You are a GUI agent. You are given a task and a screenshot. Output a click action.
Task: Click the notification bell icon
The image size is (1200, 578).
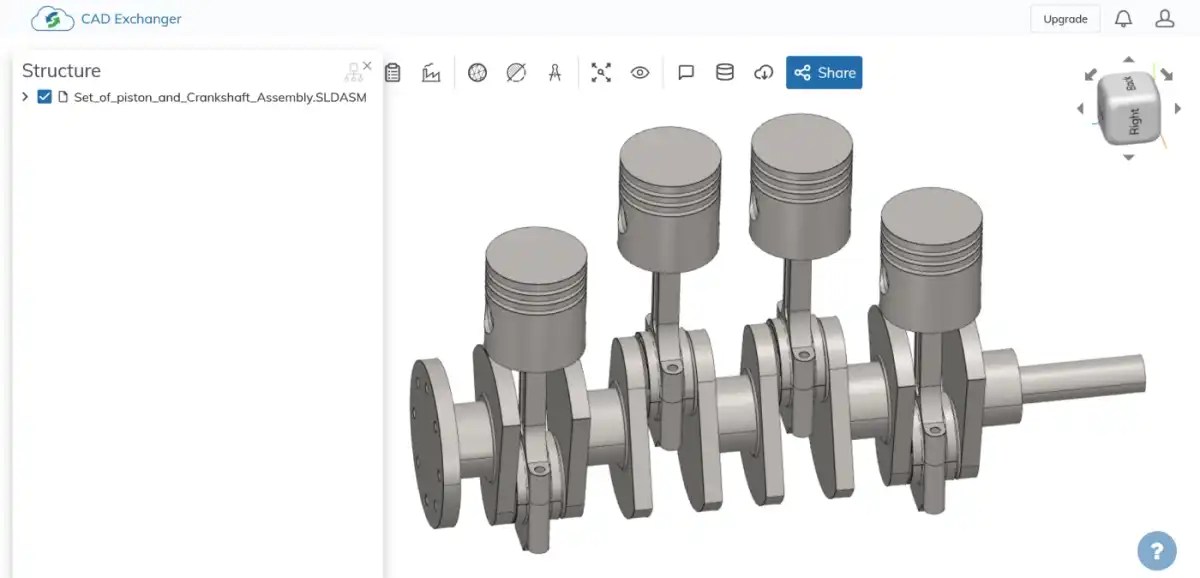point(1123,17)
